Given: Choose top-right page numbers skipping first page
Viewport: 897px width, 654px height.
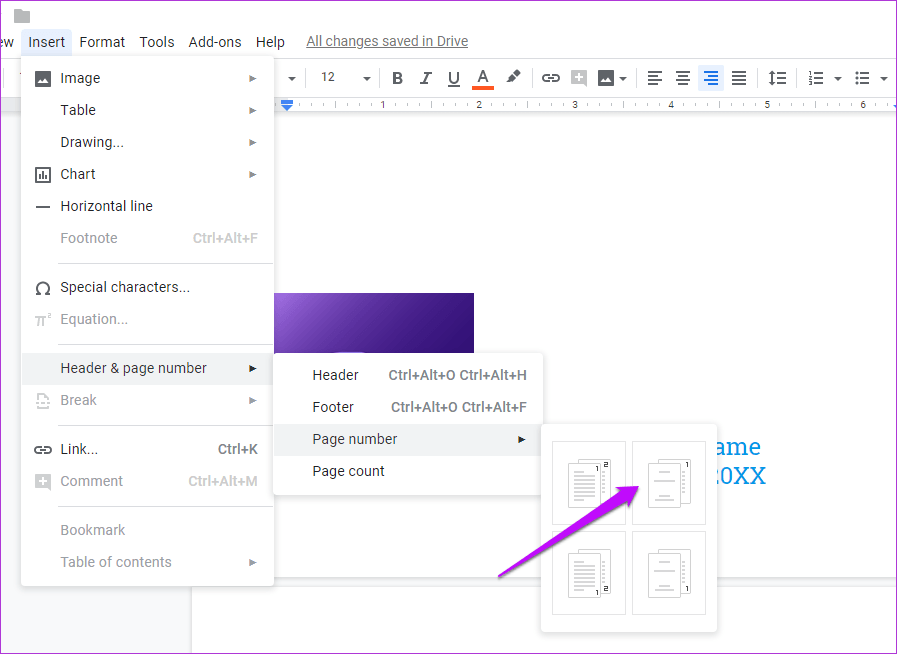Looking at the screenshot, I should coord(668,483).
